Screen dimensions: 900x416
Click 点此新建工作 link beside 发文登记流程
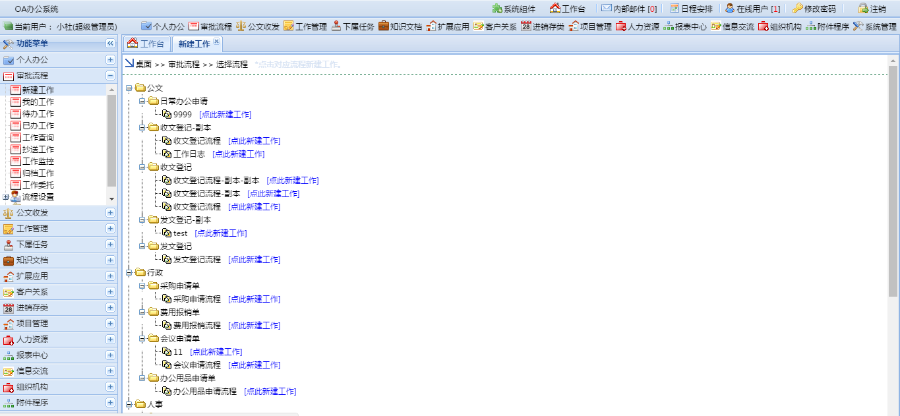coord(254,259)
